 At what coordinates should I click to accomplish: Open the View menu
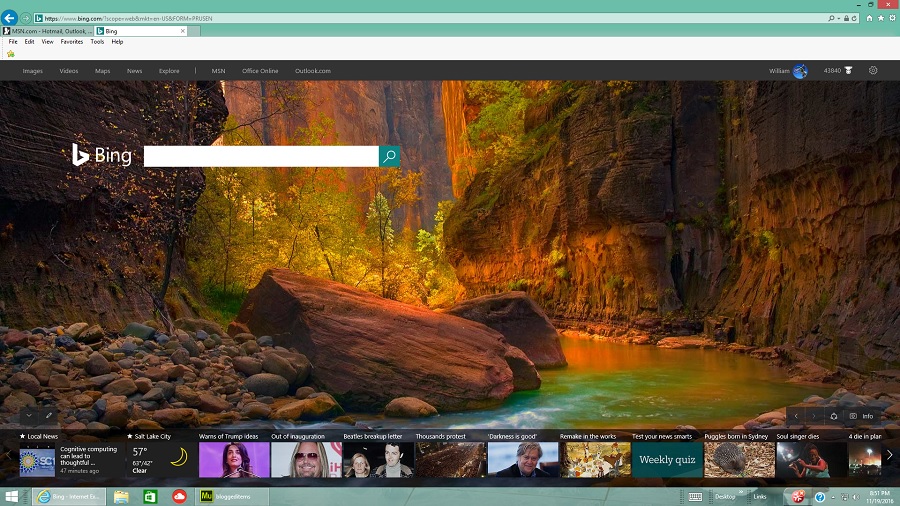pos(48,41)
